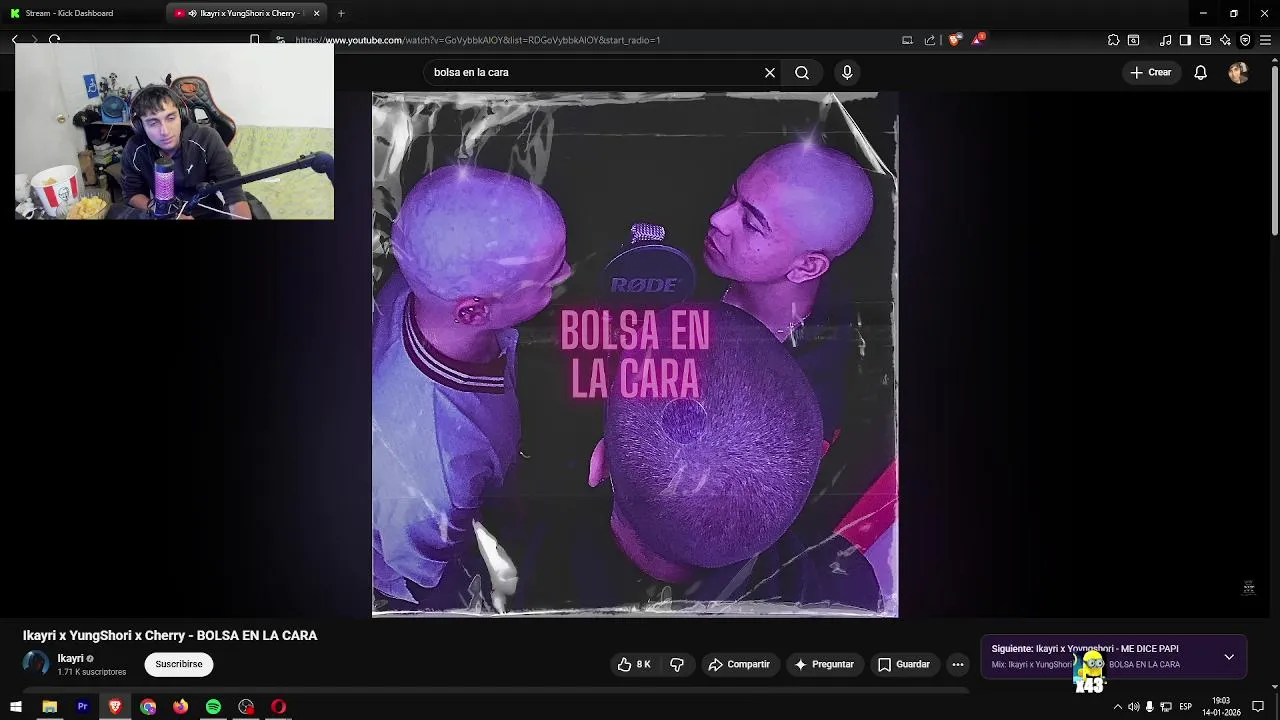1280x720 pixels.
Task: Click the Guardar button
Action: click(904, 664)
